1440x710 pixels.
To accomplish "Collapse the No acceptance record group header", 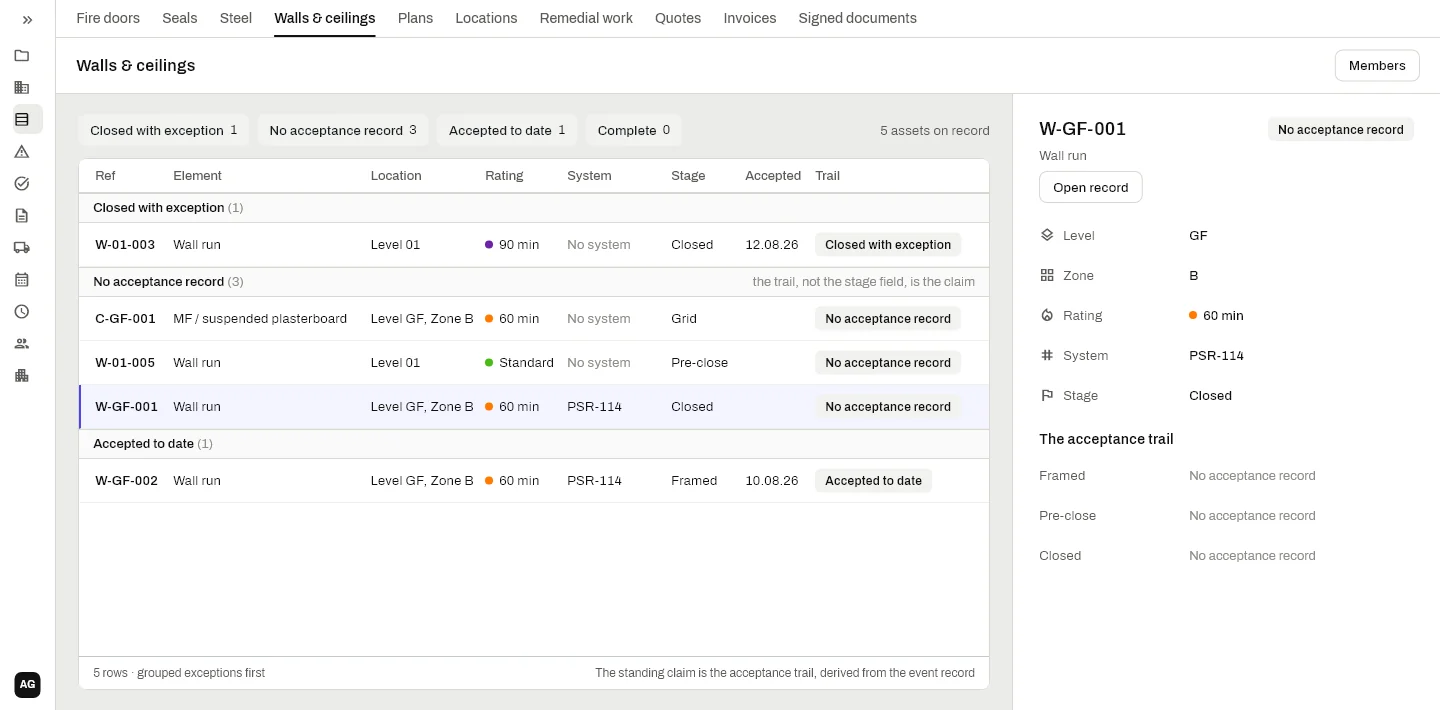I will coord(534,282).
